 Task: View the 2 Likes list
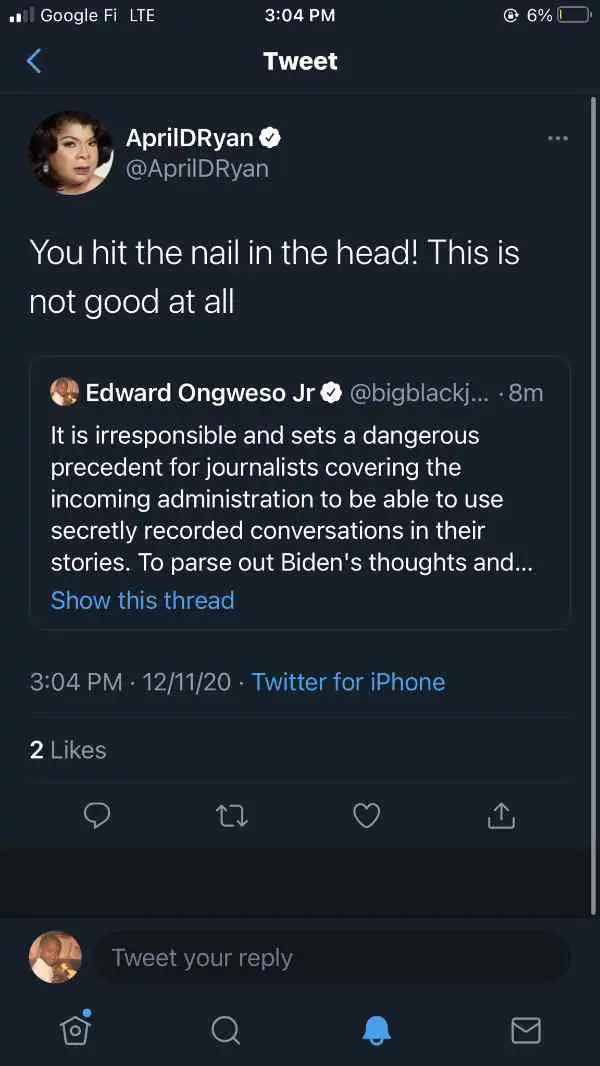[x=68, y=750]
